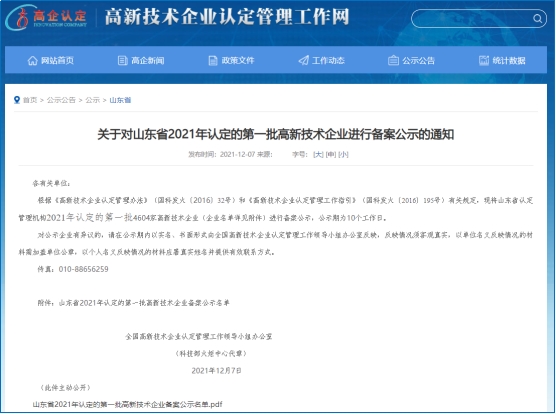
Task: Open the 公示公告 breadcrumb link
Action: (x=61, y=100)
